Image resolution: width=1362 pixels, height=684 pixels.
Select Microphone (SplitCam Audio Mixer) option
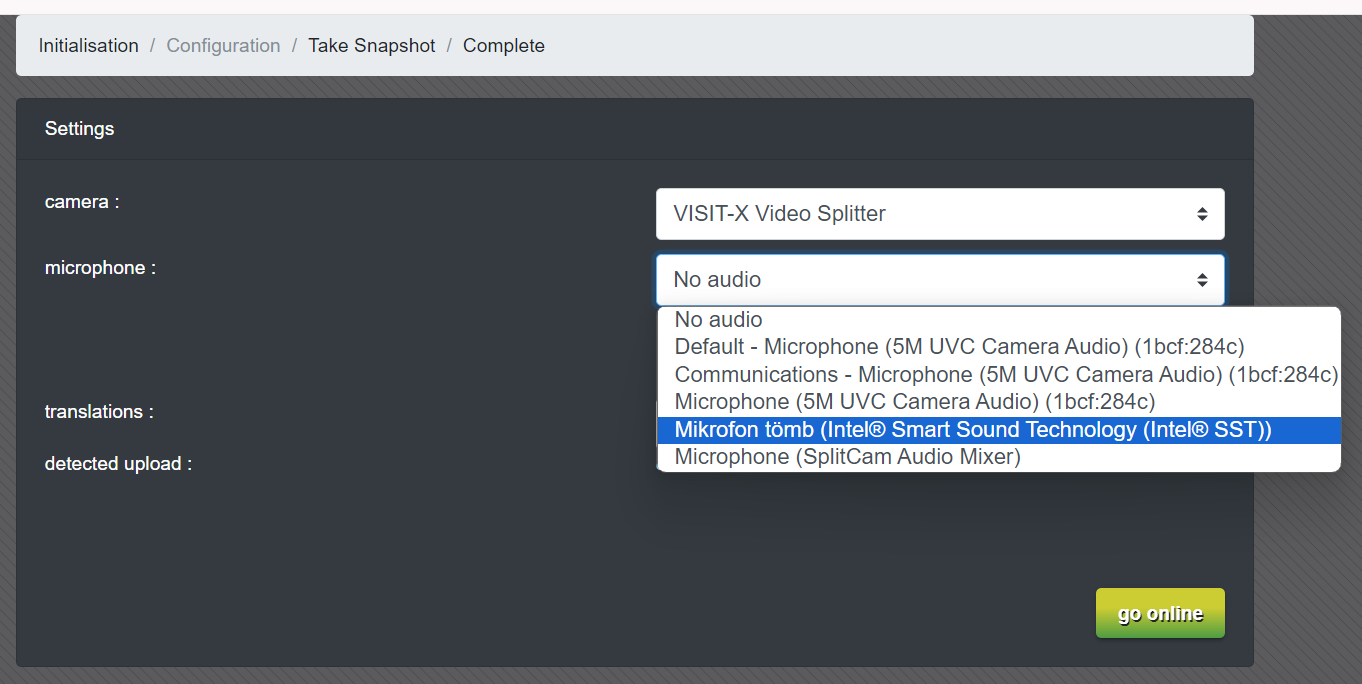999,457
